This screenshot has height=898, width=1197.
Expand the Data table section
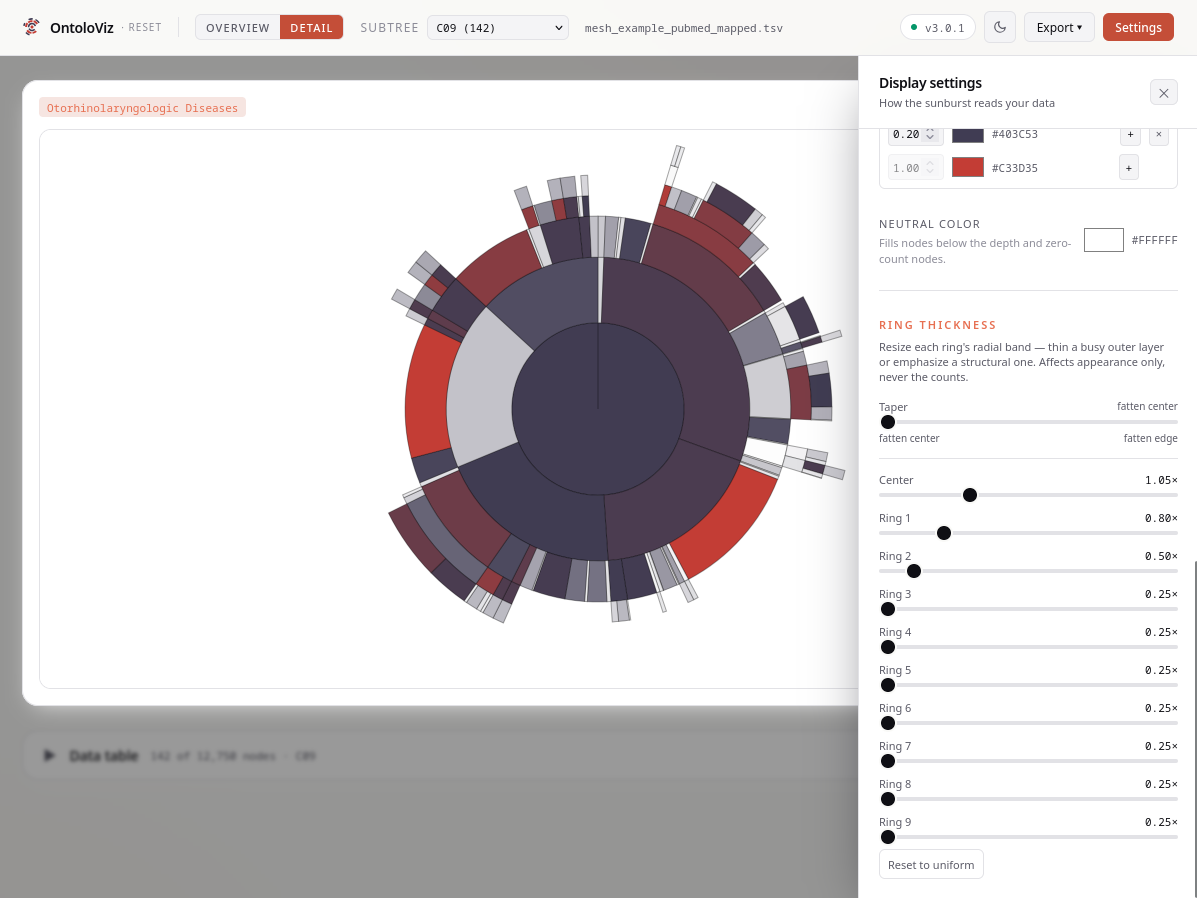tap(49, 755)
